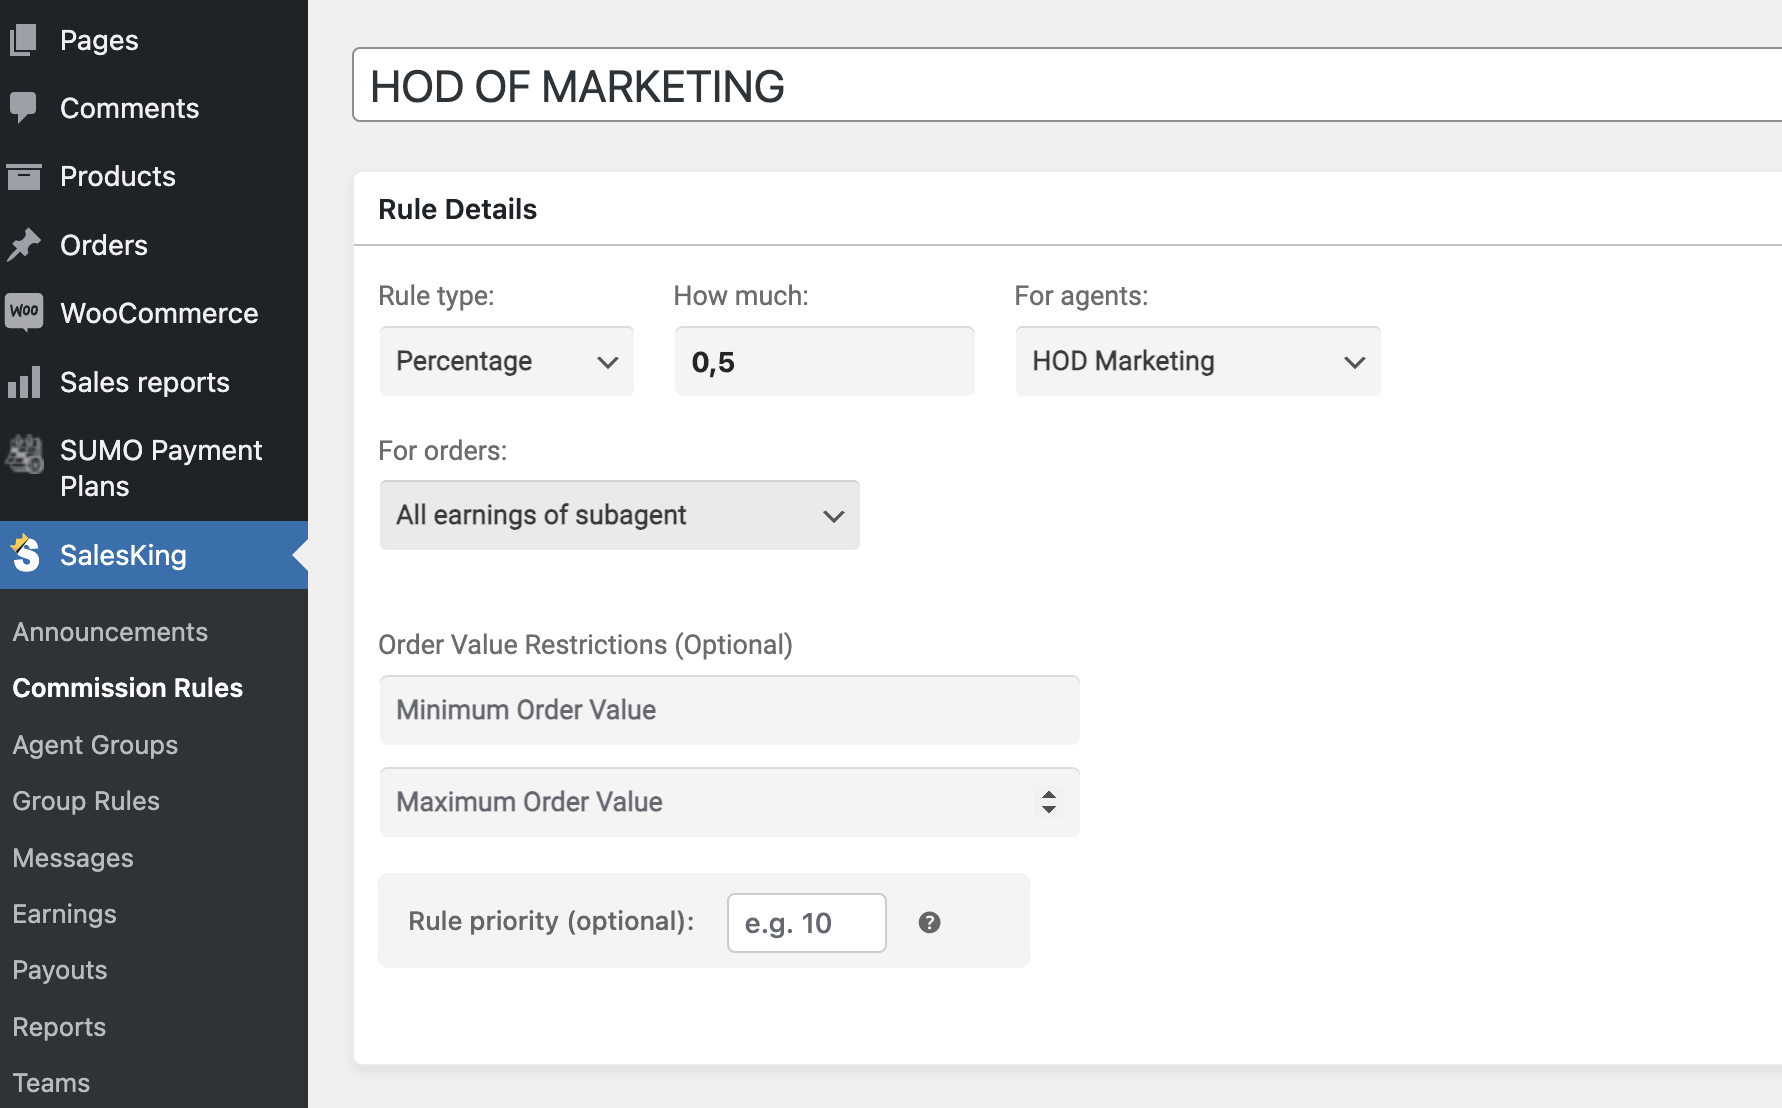1782x1108 pixels.
Task: Go to Group Rules submenu
Action: tap(86, 801)
